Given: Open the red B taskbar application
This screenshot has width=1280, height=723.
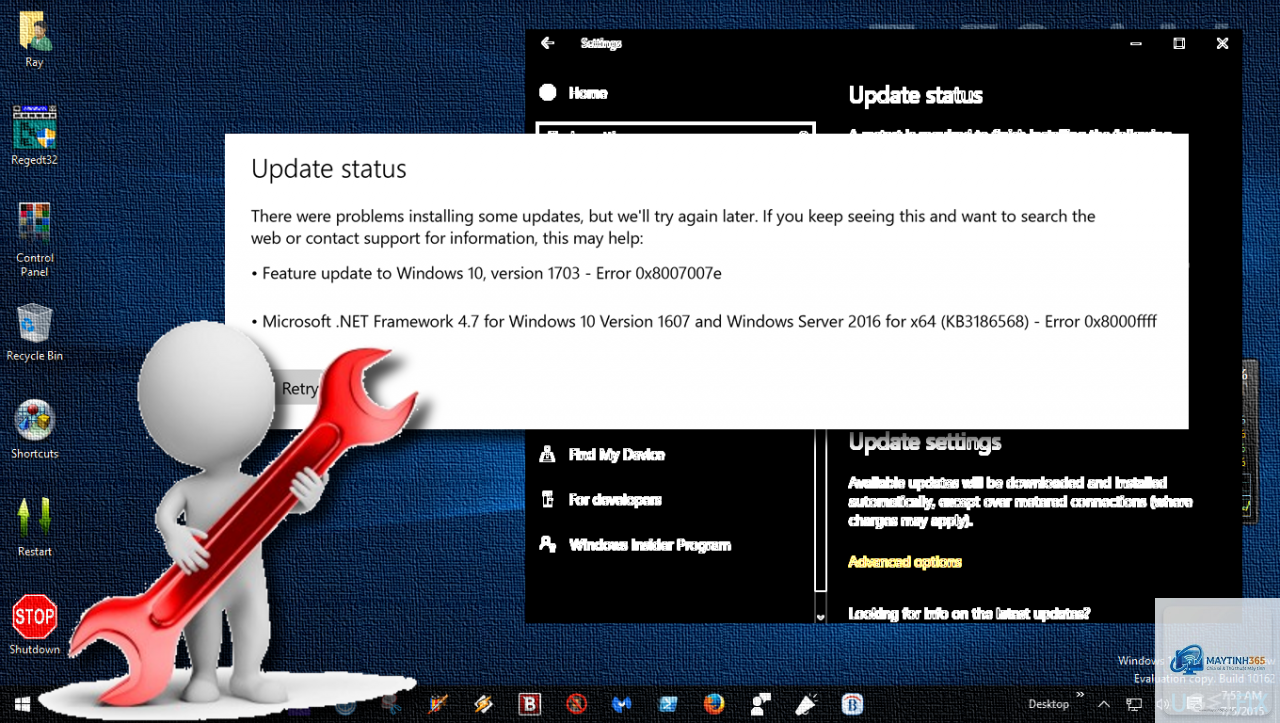Looking at the screenshot, I should [x=530, y=704].
